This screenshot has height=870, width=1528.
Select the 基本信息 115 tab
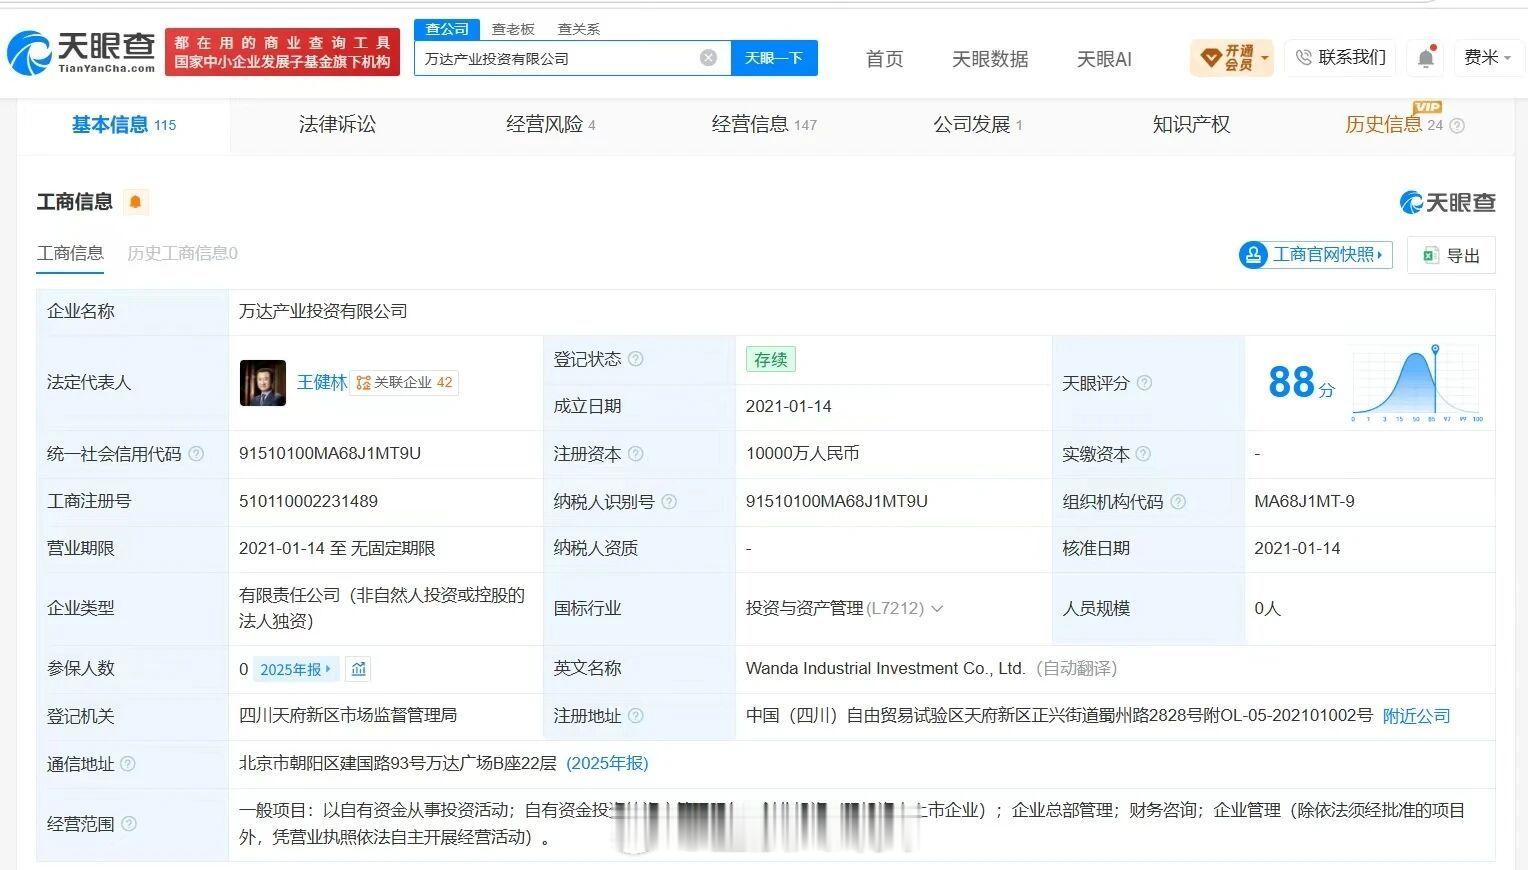(124, 125)
